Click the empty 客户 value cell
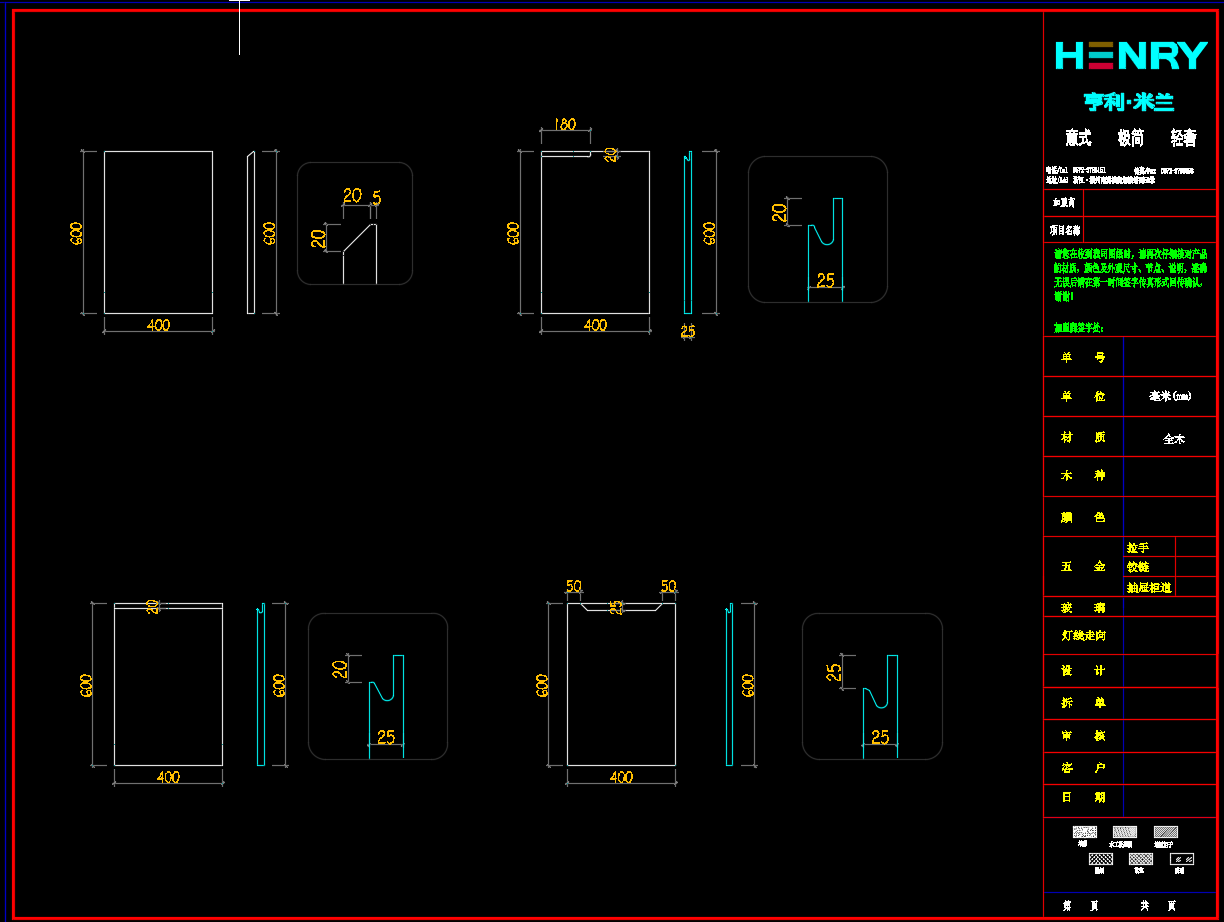 coord(1169,768)
